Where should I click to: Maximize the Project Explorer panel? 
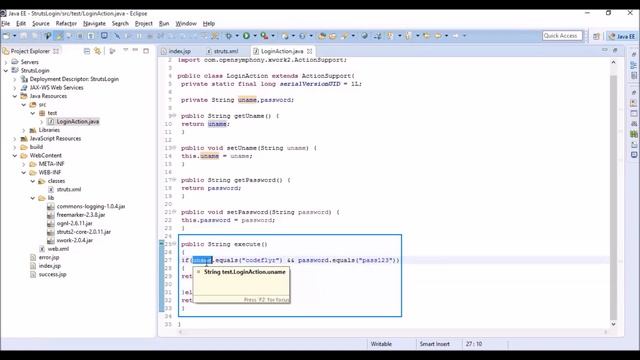[146, 51]
